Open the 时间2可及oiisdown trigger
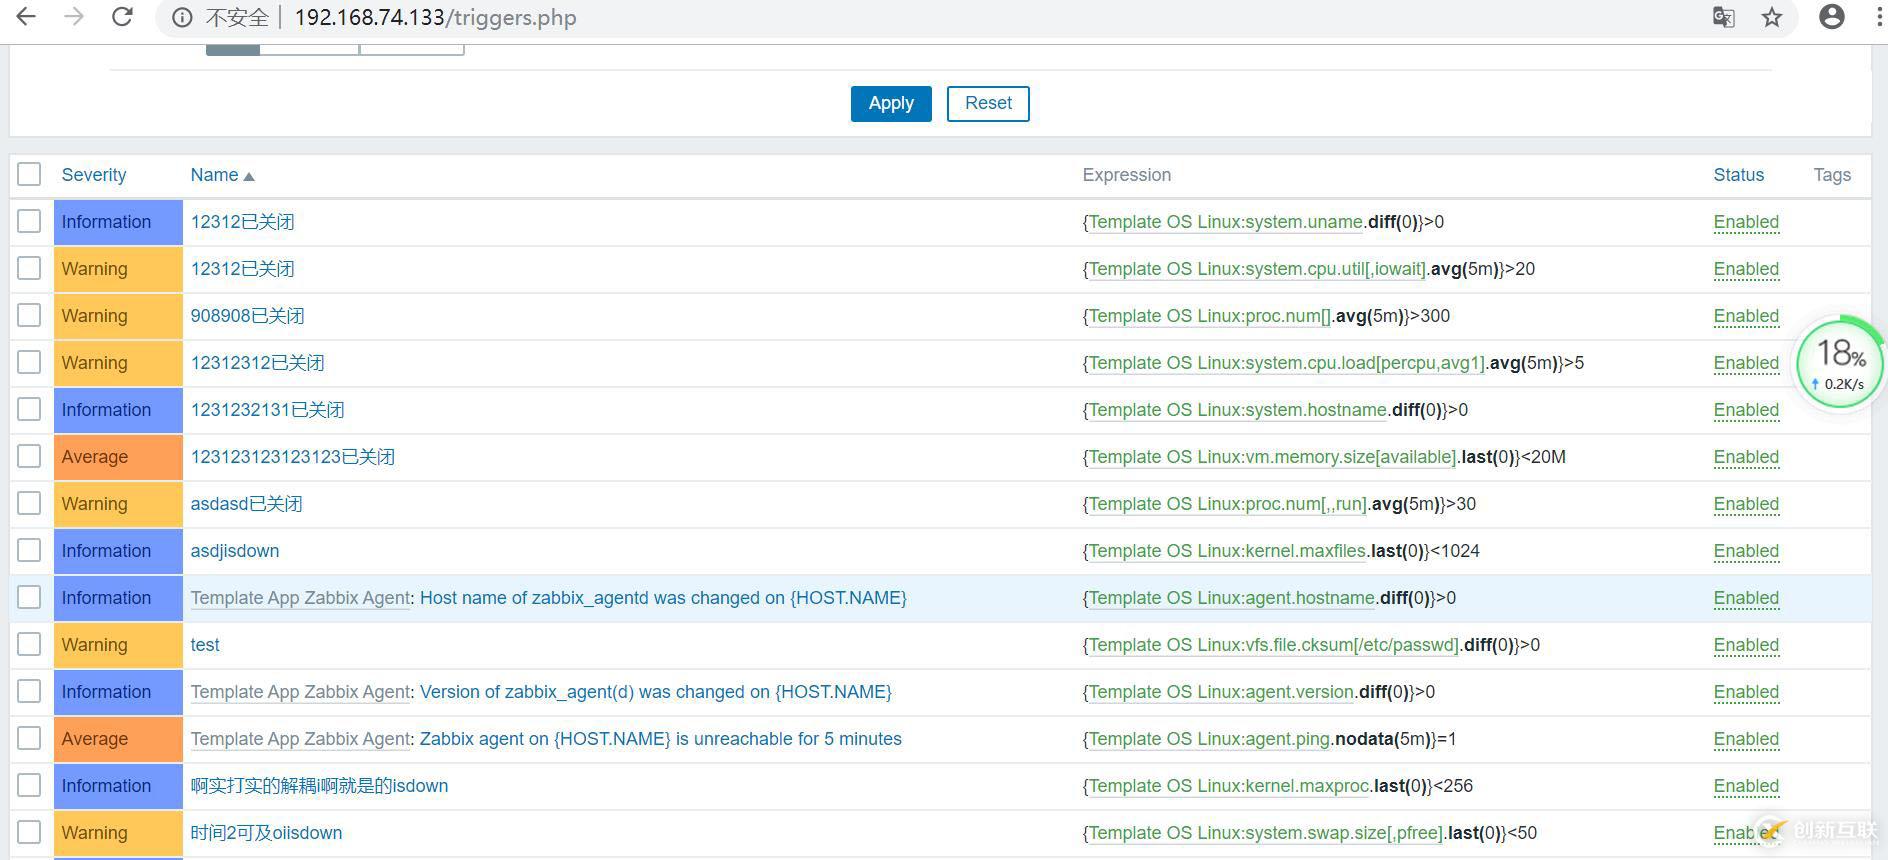The image size is (1888, 860). (266, 833)
